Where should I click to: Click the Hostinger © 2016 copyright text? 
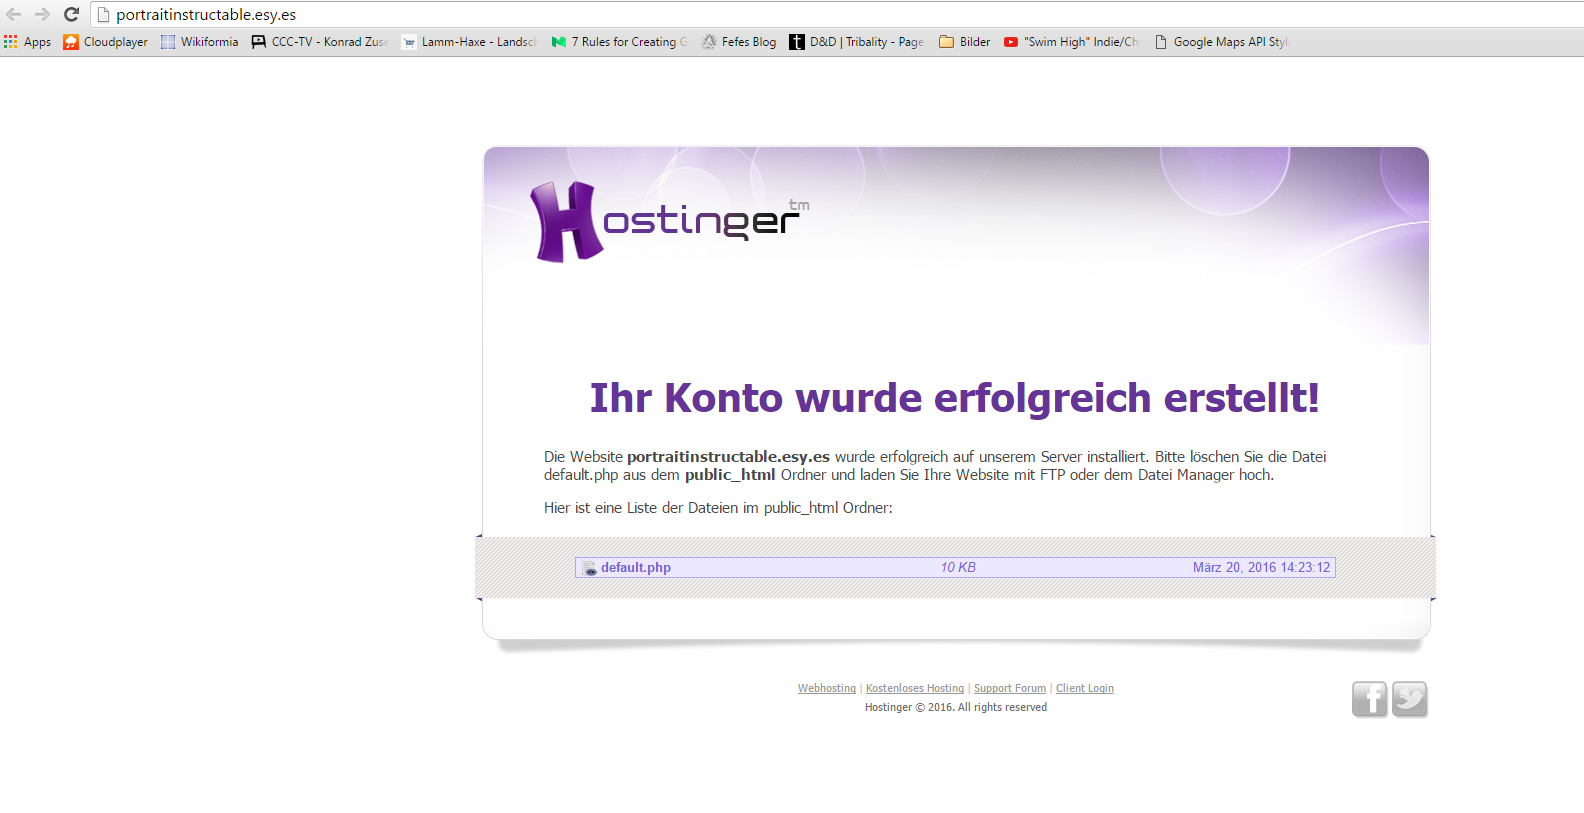956,707
